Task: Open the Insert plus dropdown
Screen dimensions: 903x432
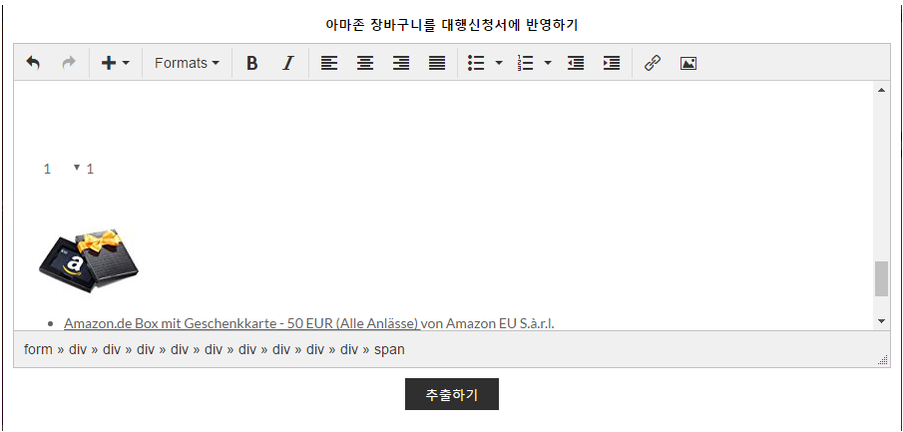Action: point(115,63)
